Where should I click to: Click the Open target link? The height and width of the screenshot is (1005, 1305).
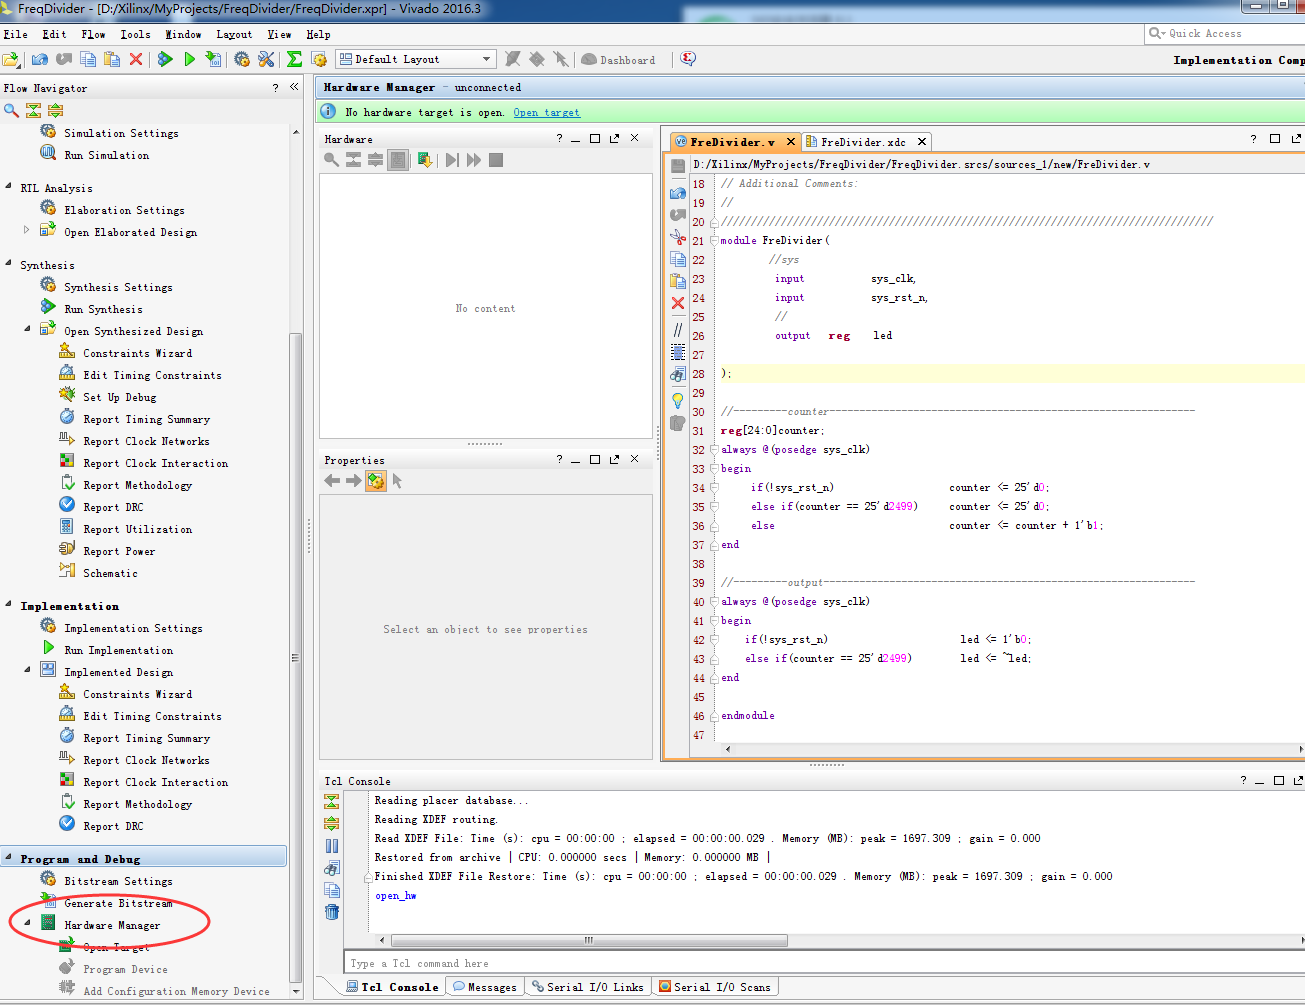click(x=546, y=113)
